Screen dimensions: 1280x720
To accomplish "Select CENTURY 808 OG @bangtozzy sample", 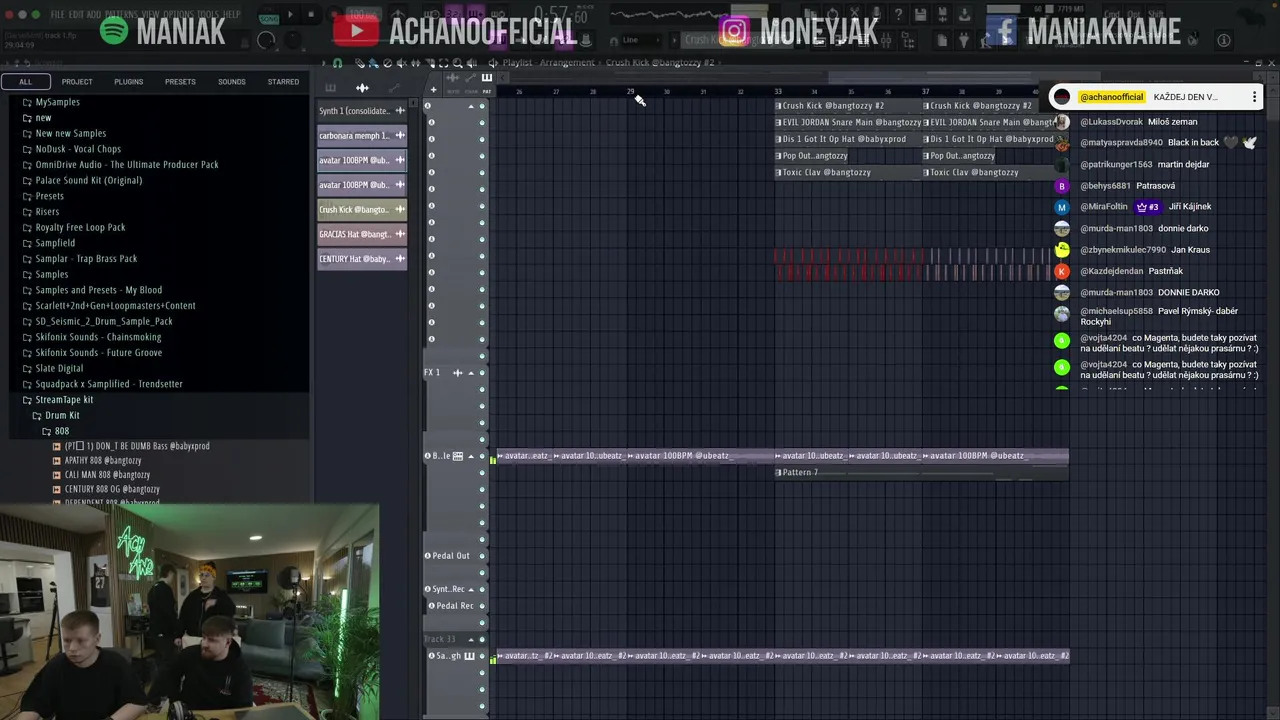I will pos(112,489).
